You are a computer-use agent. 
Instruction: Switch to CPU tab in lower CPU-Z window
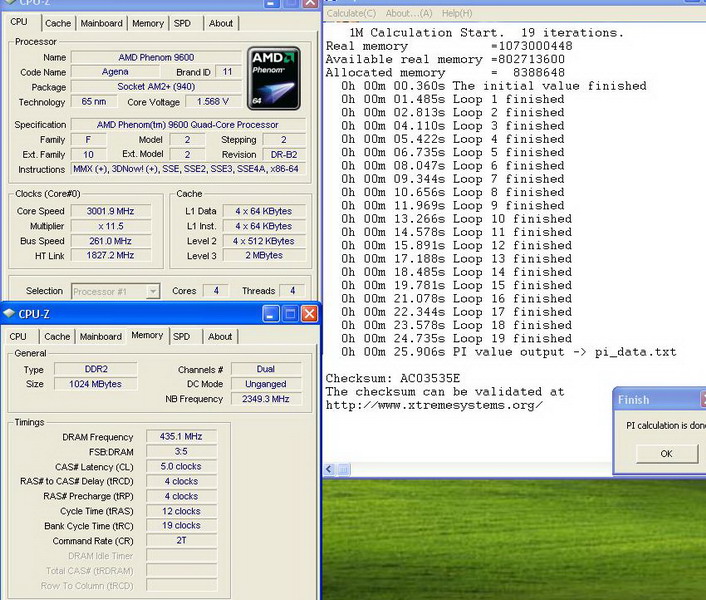point(18,336)
